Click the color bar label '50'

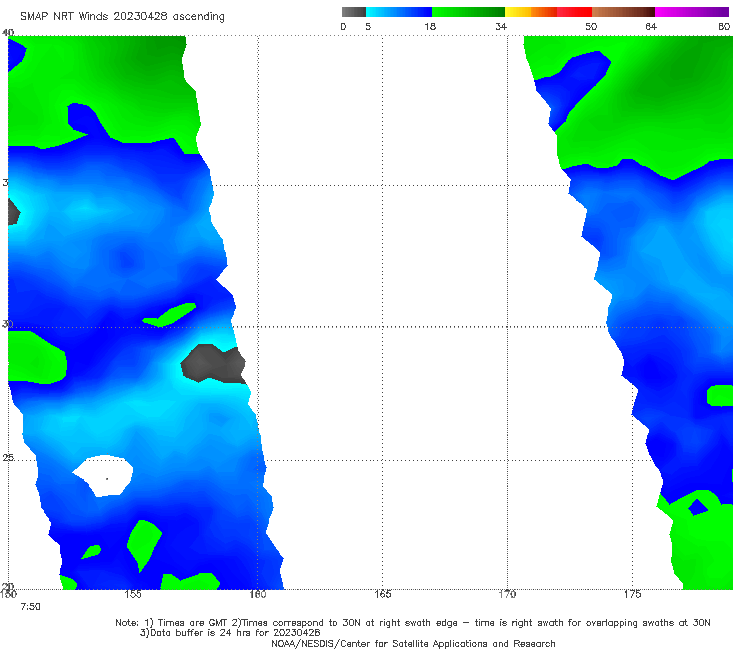point(591,26)
